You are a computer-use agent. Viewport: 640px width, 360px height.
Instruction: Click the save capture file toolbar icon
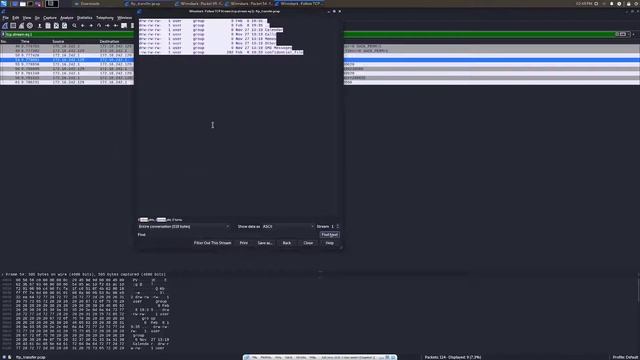48,26
